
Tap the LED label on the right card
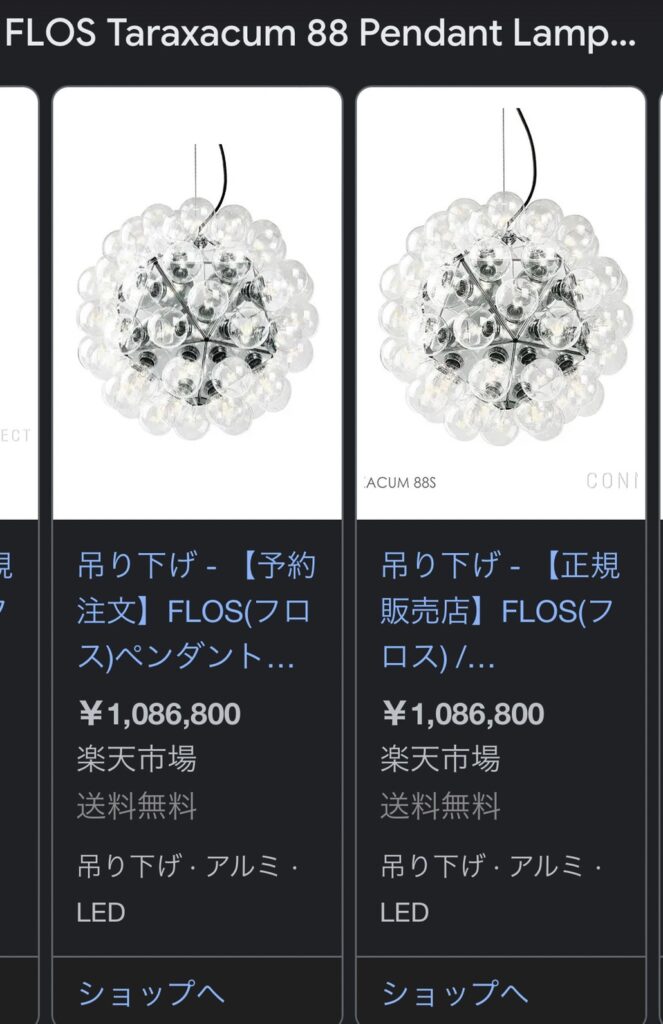pos(404,912)
